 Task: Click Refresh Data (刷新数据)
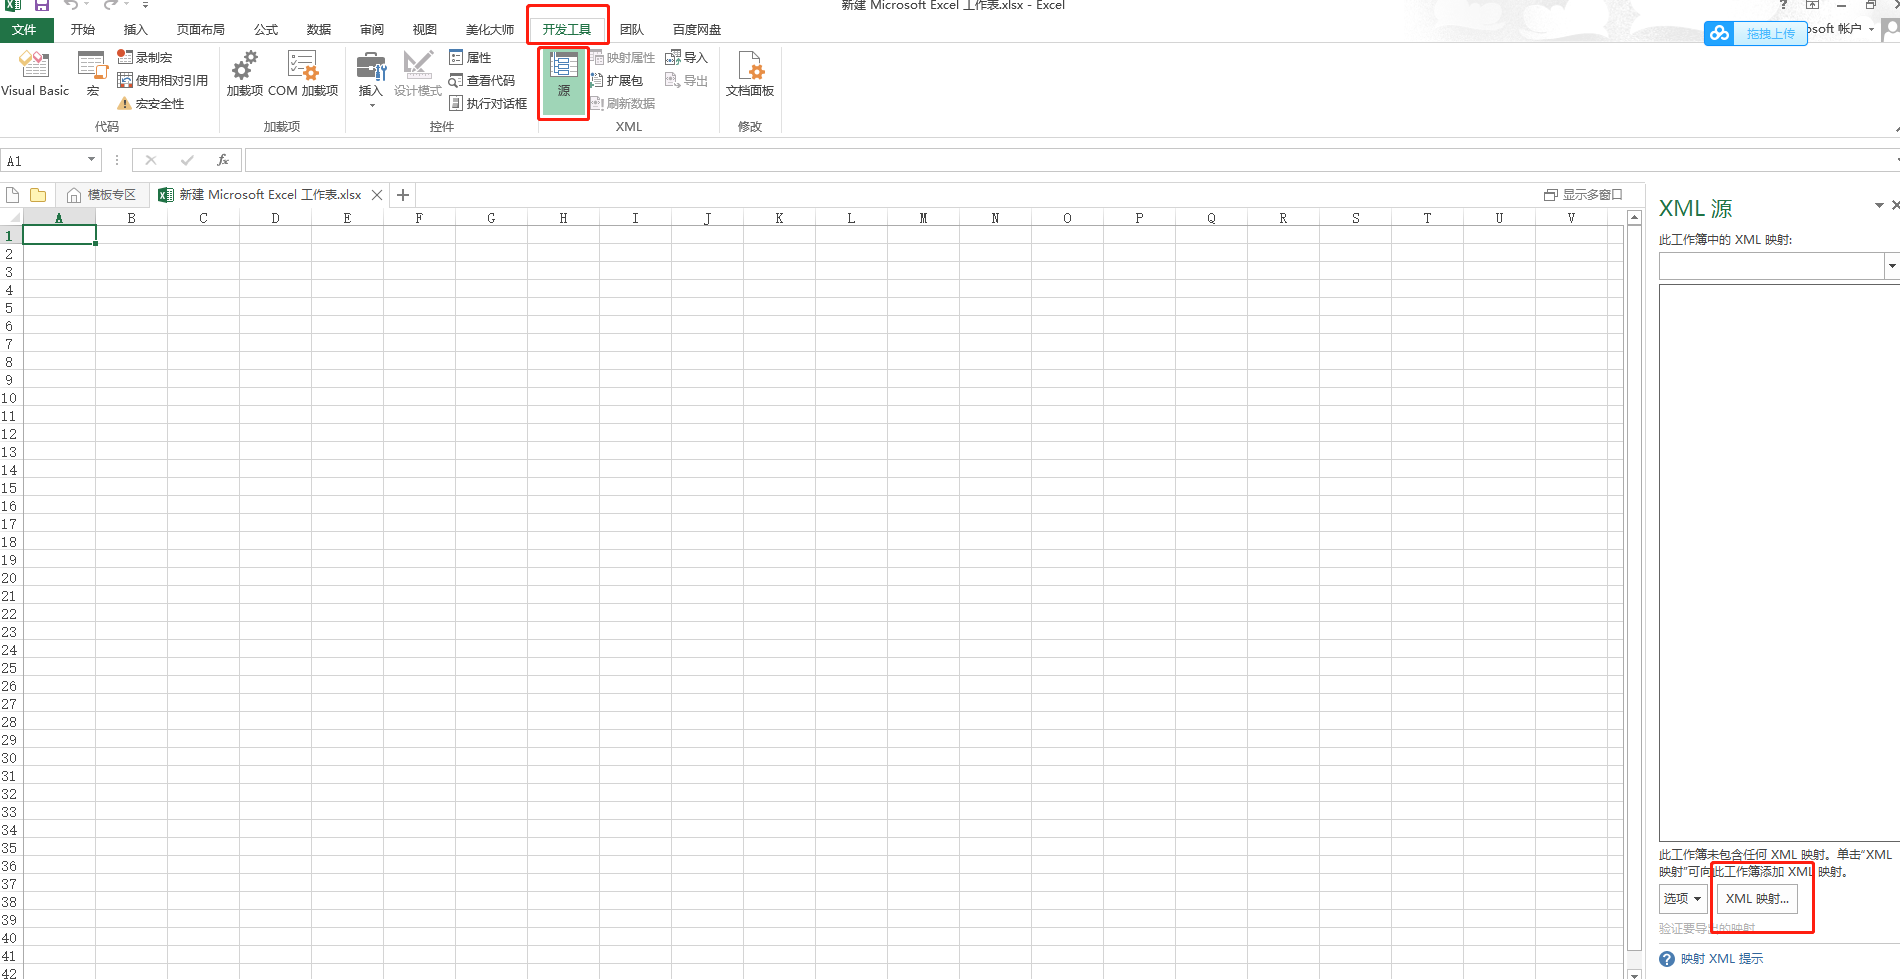point(622,103)
